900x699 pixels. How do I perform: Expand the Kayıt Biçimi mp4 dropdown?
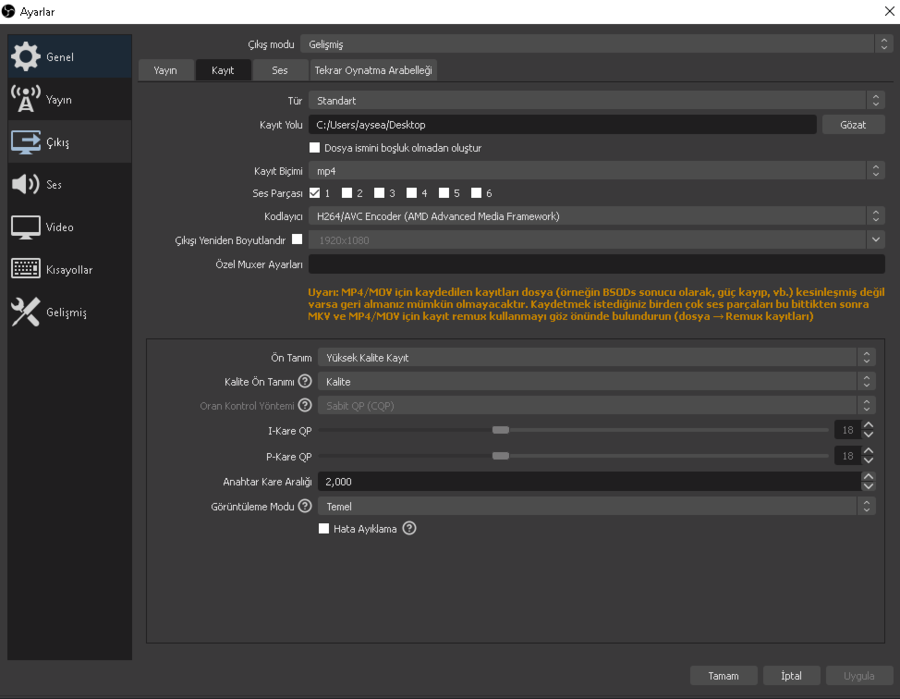pos(596,171)
